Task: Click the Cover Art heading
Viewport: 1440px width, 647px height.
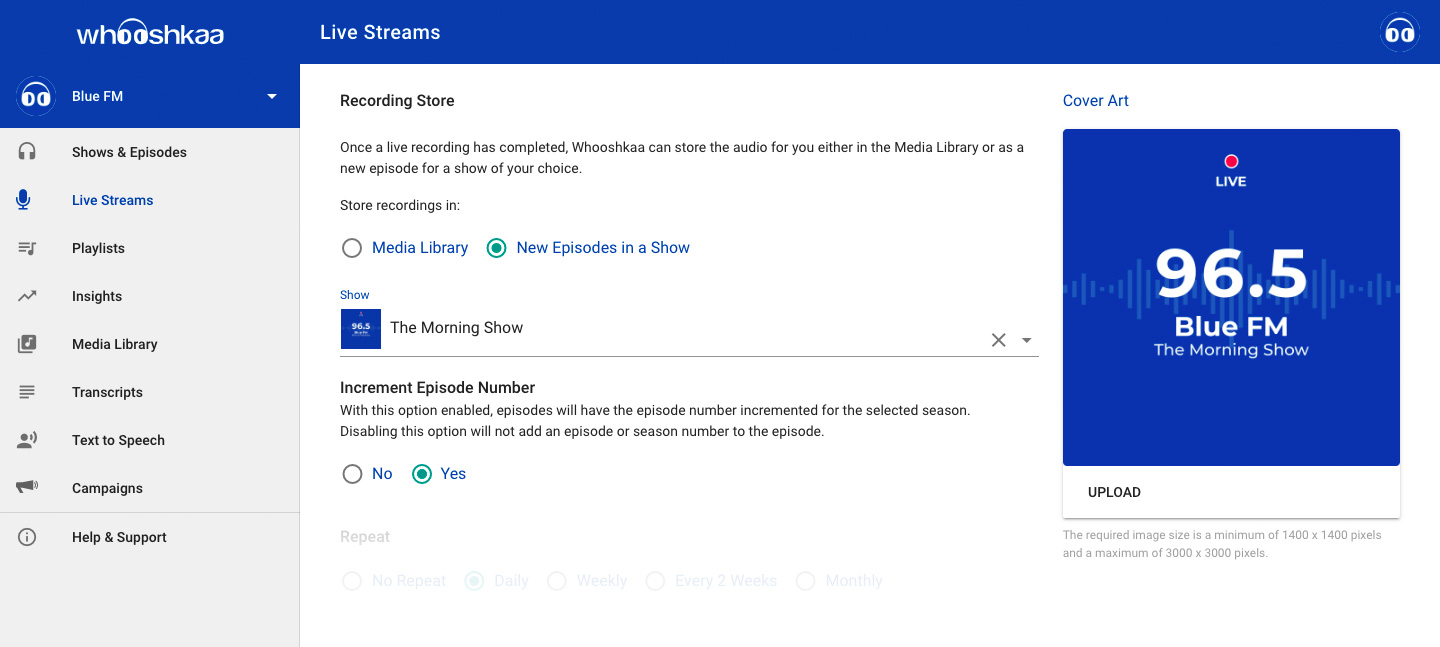Action: 1096,101
